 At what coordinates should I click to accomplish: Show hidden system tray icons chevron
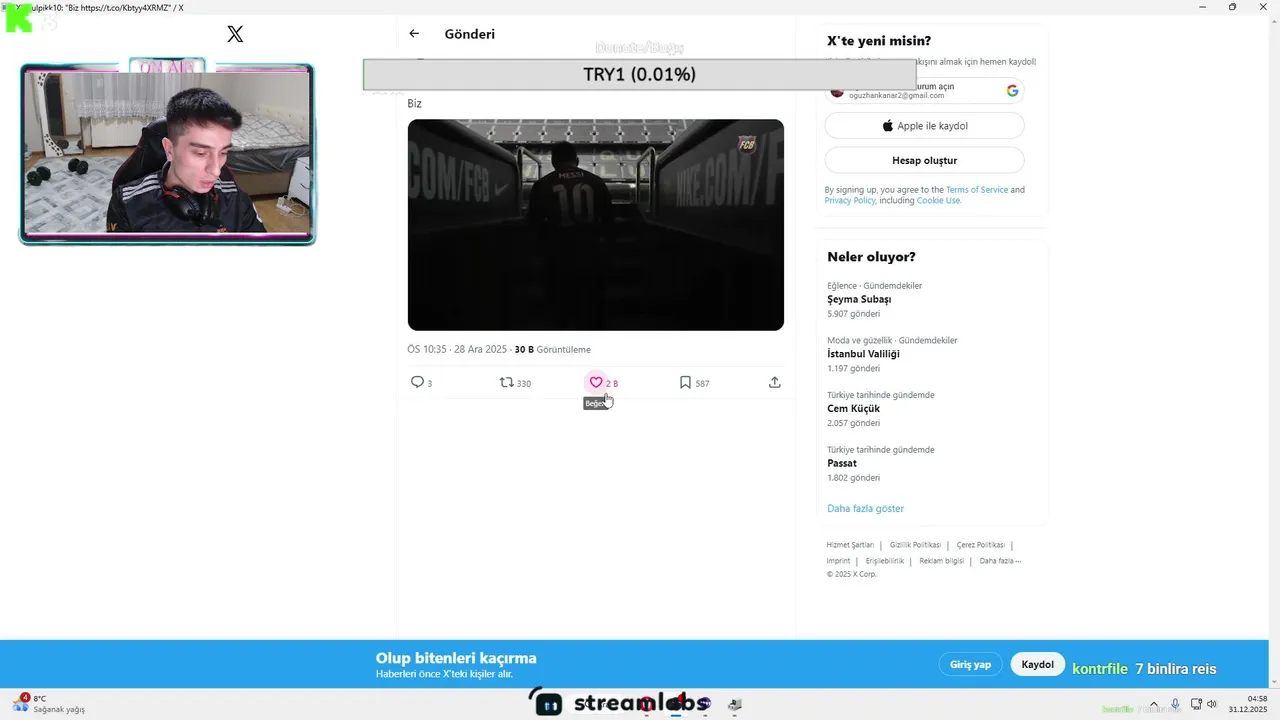click(x=1153, y=704)
